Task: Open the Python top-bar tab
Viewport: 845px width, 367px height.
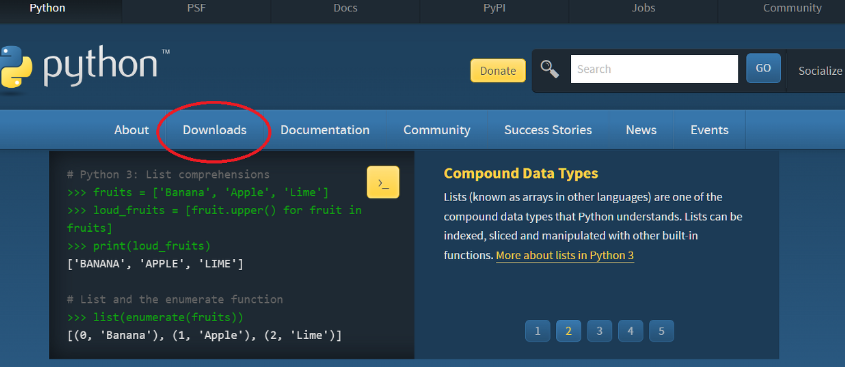Action: (47, 8)
